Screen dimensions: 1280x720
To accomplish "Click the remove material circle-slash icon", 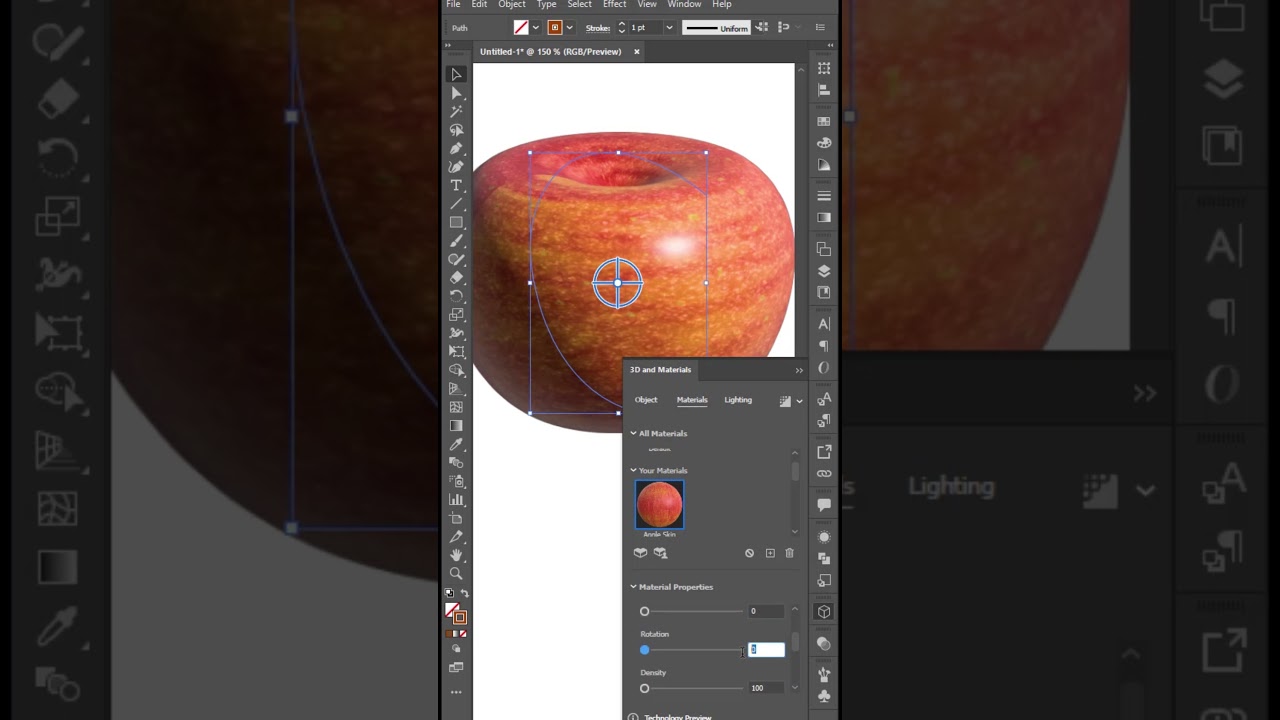I will point(749,553).
